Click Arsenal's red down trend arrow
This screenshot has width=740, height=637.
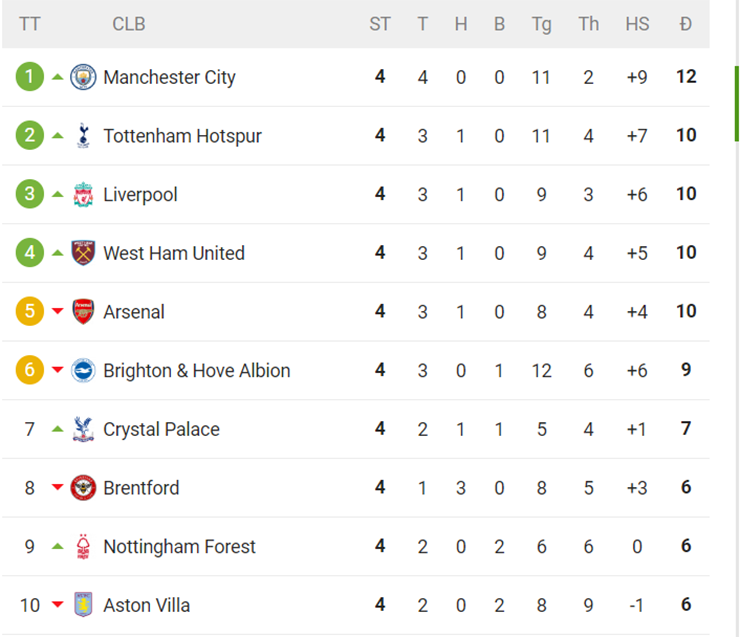[57, 312]
